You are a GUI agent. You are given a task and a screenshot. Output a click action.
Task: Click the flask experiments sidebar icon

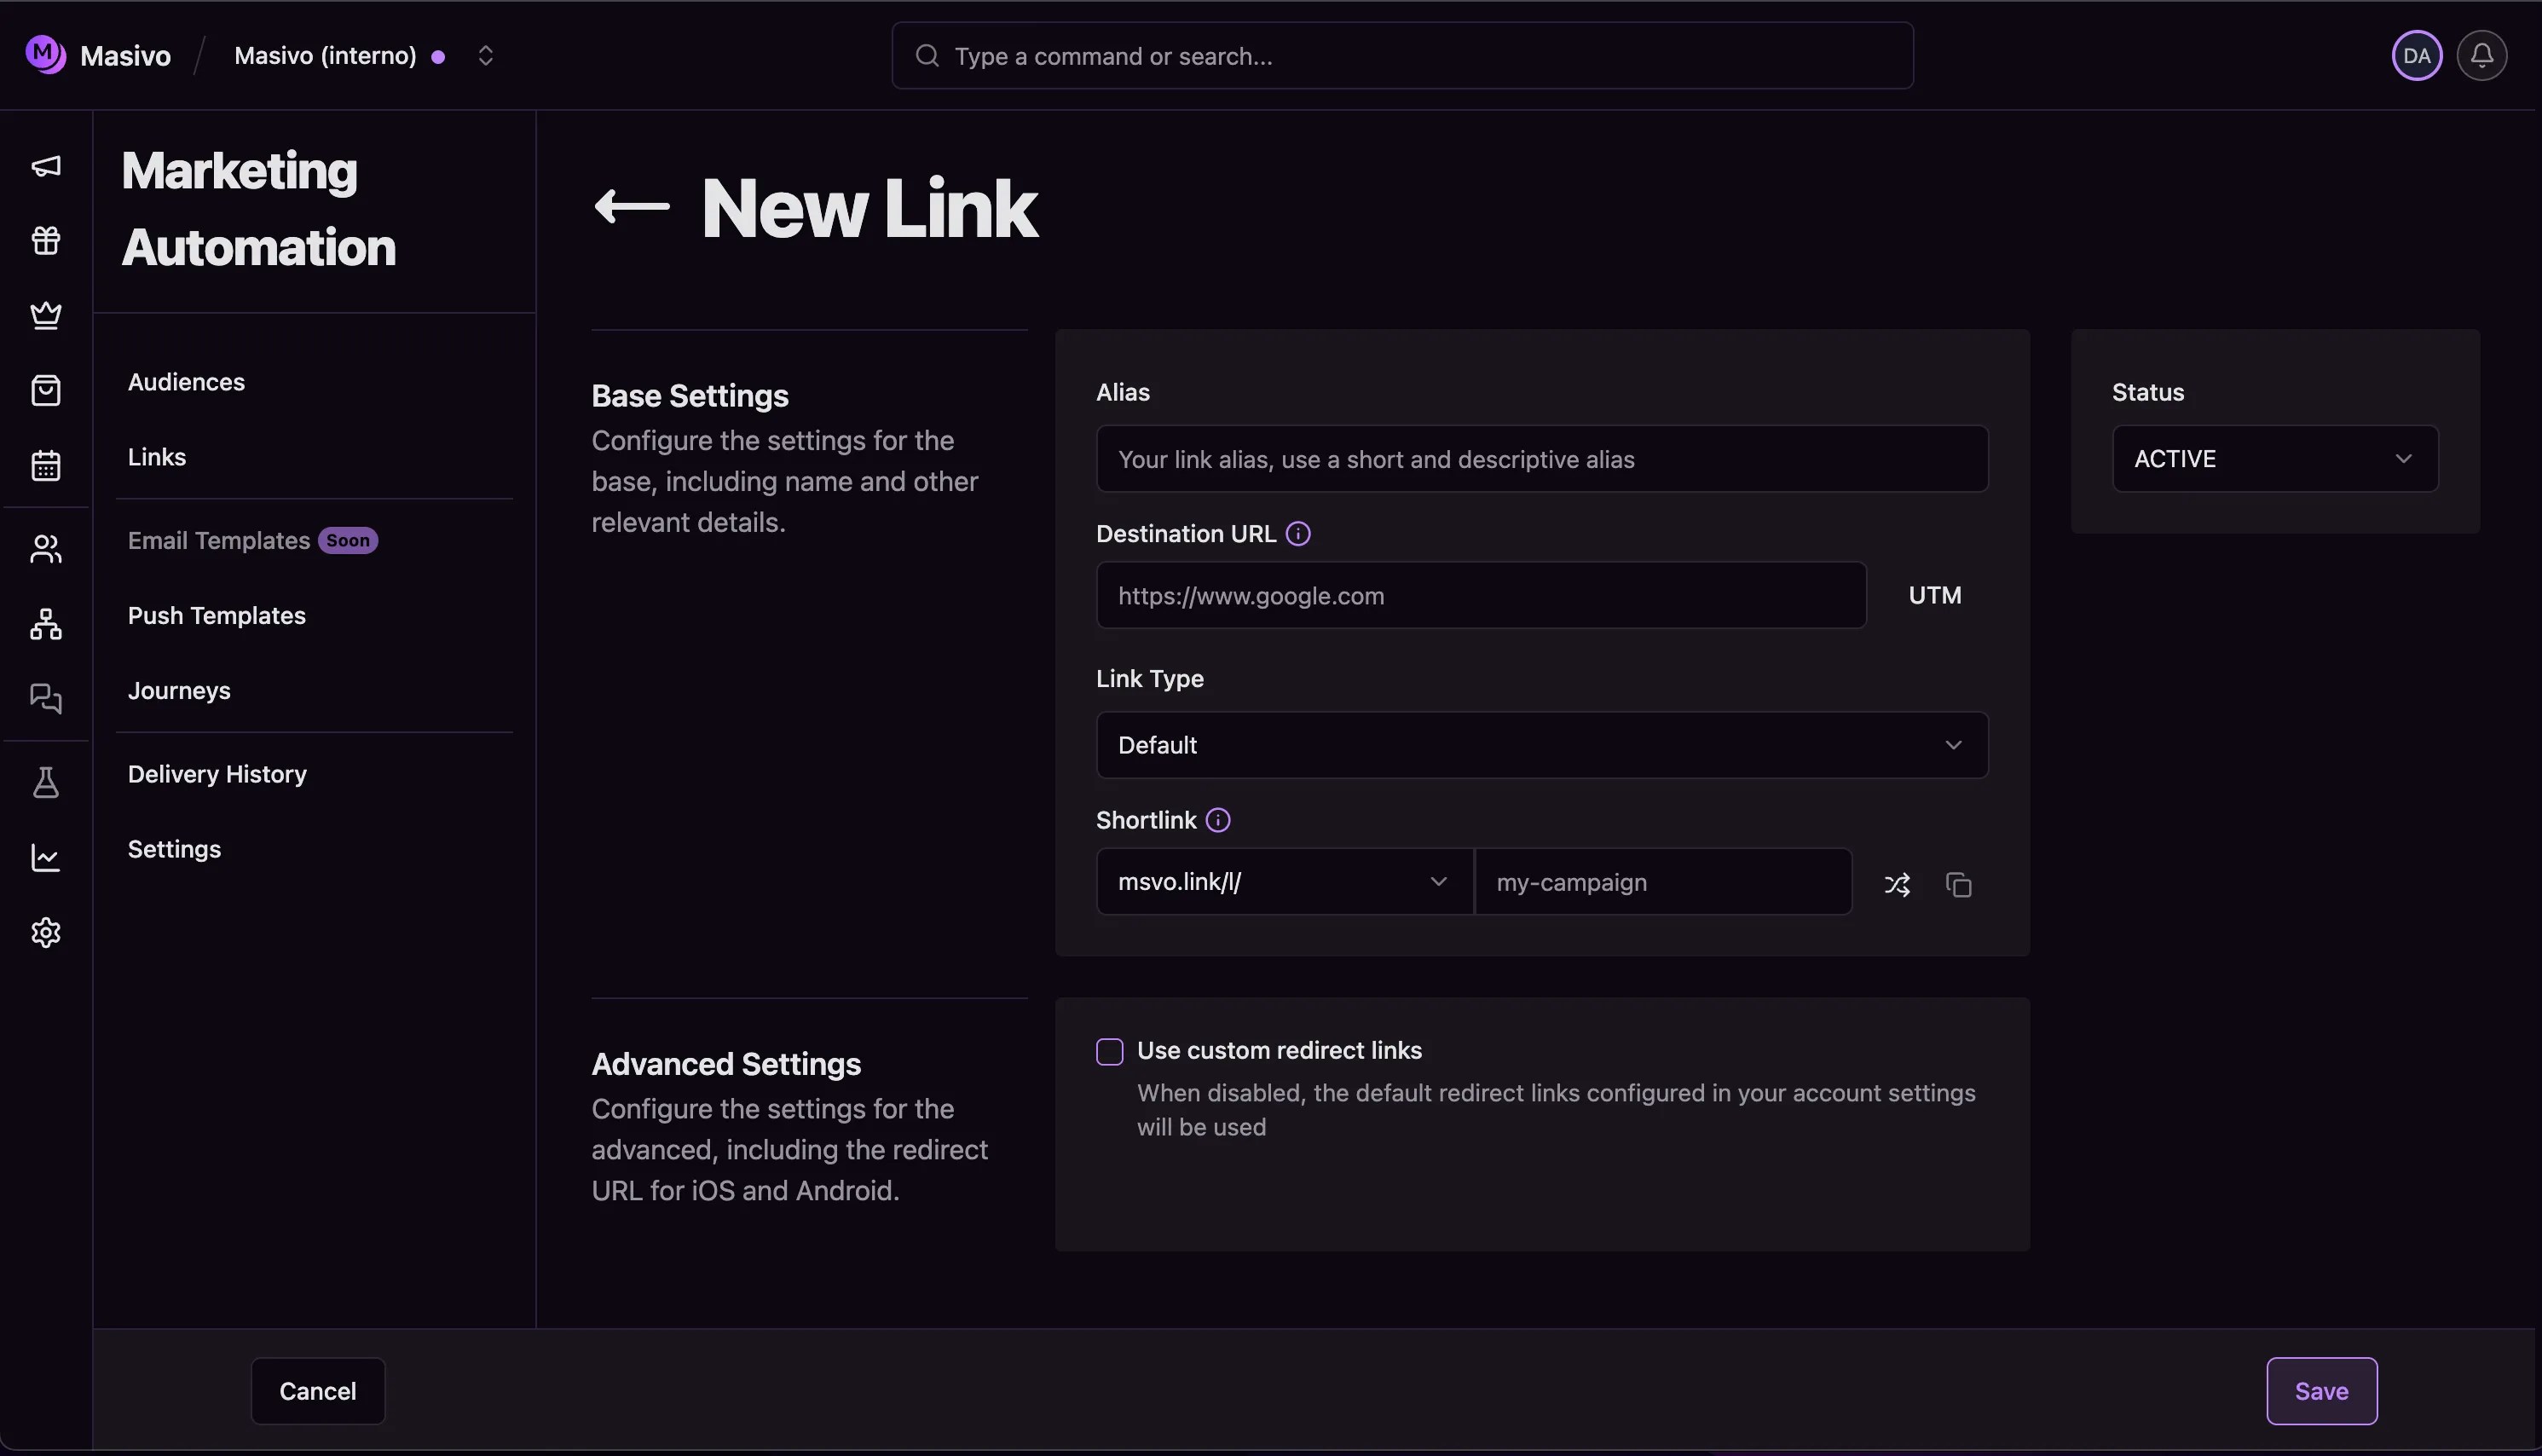(x=46, y=783)
